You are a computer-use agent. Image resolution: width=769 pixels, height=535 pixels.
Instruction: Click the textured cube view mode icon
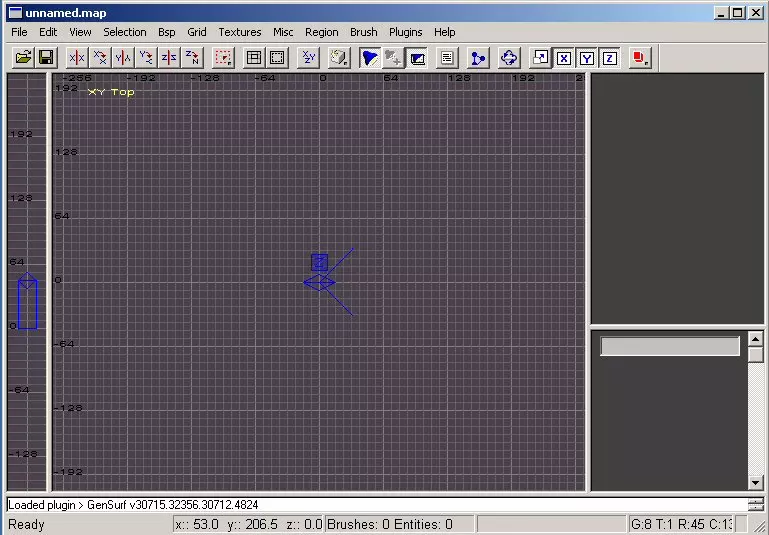(338, 58)
